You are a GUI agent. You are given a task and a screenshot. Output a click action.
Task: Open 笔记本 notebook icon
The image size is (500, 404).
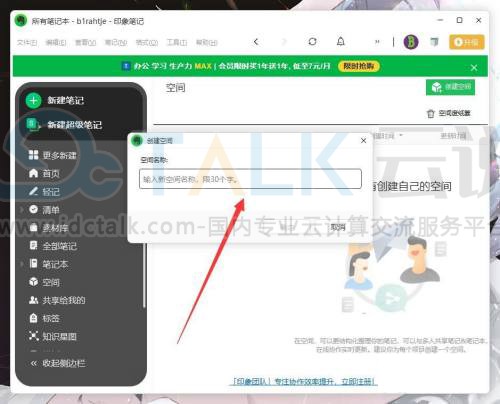tap(33, 264)
